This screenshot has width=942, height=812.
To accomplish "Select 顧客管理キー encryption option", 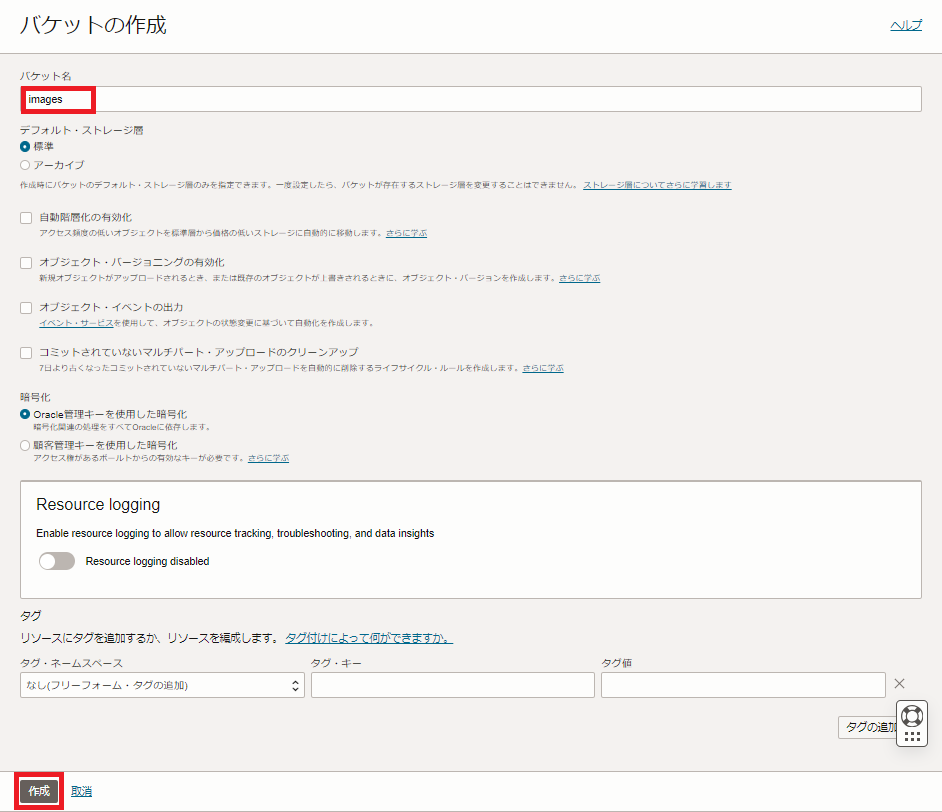I will pyautogui.click(x=26, y=445).
